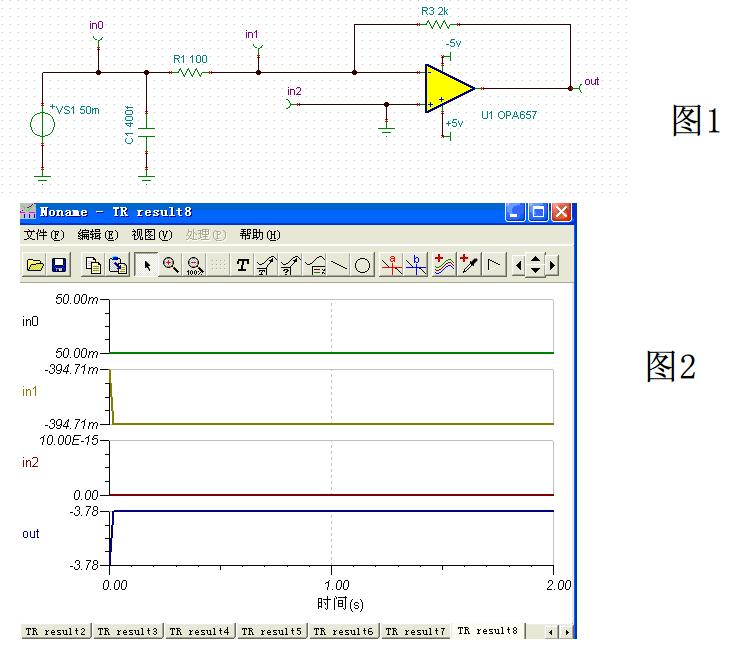Open the 文件(F) menu

pos(43,235)
